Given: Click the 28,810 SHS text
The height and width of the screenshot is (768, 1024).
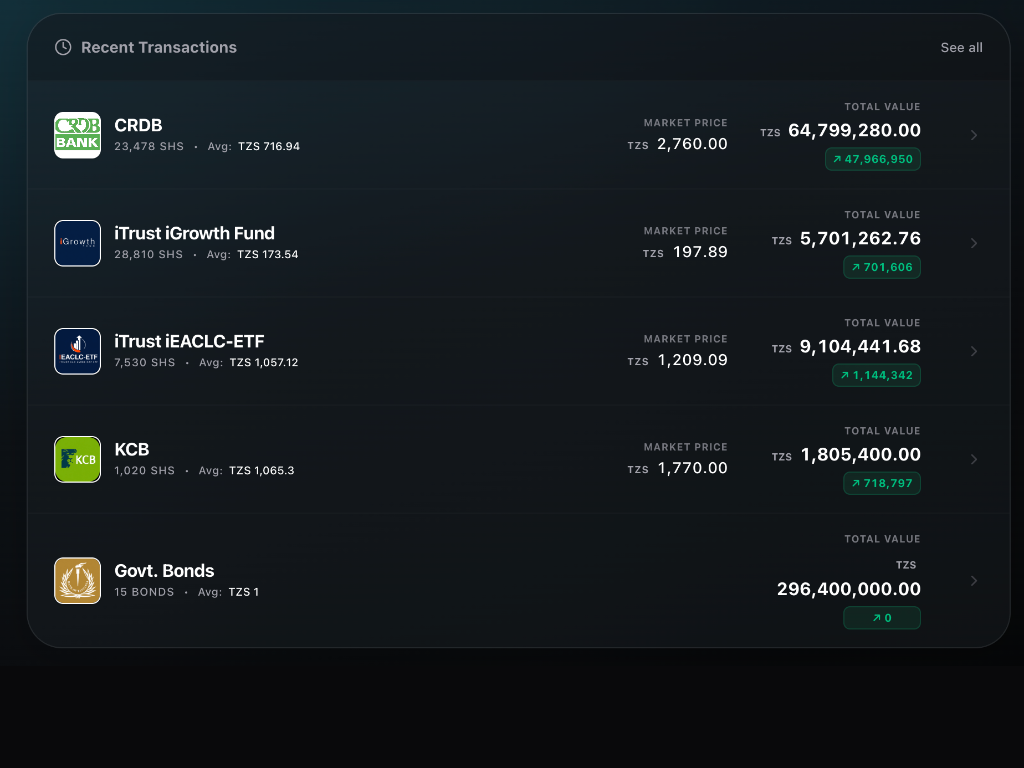Looking at the screenshot, I should pos(148,254).
